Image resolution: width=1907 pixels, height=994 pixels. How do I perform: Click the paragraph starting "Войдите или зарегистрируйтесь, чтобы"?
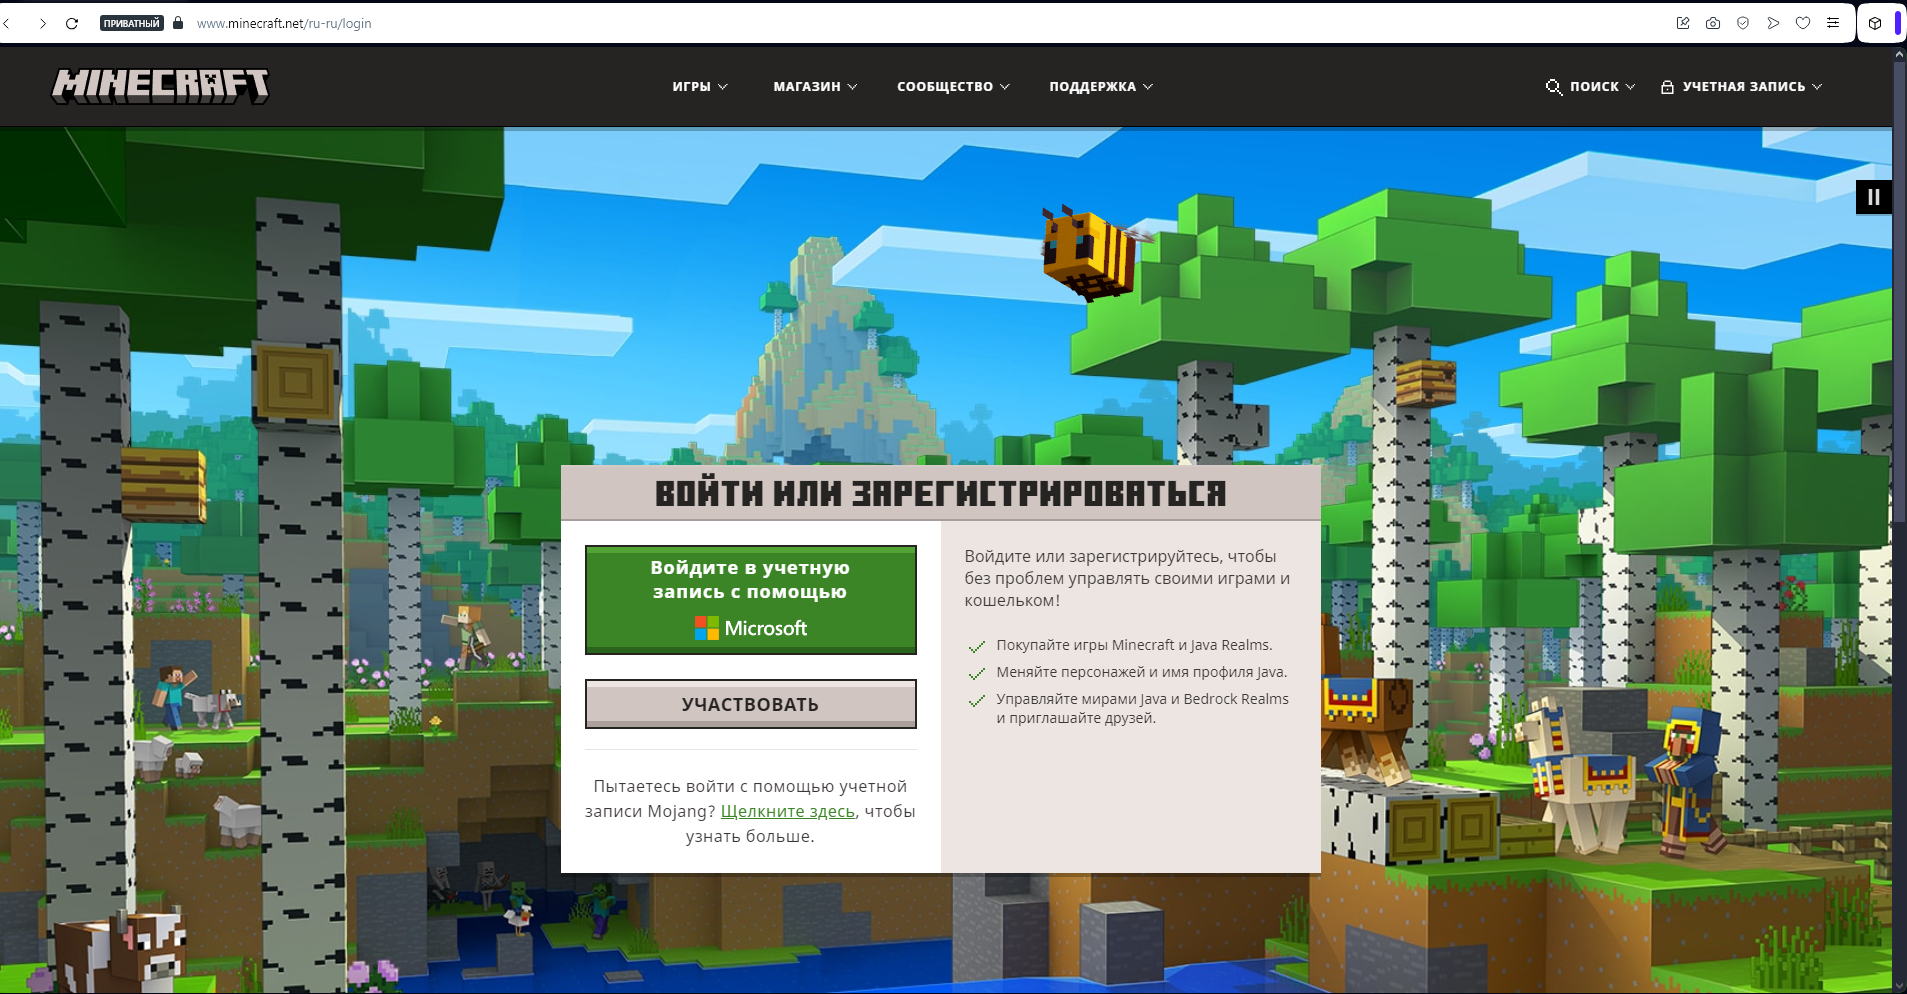click(x=1128, y=578)
